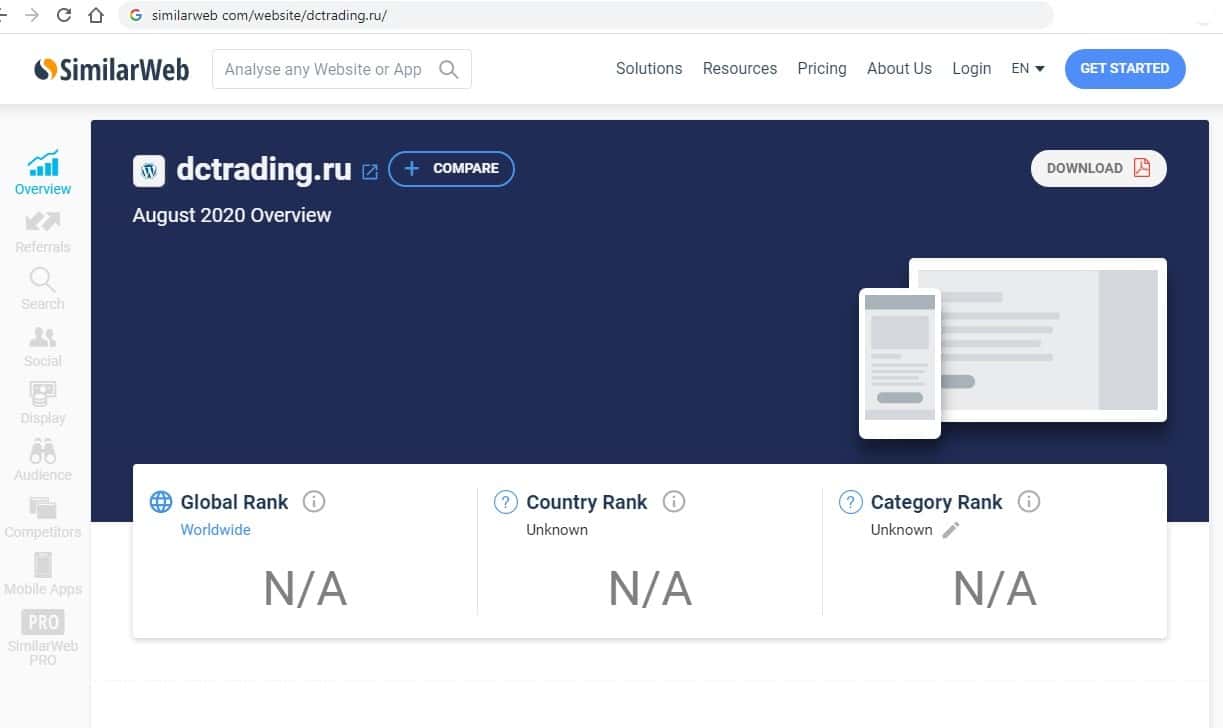Click the SimilarWeb logo

[111, 69]
